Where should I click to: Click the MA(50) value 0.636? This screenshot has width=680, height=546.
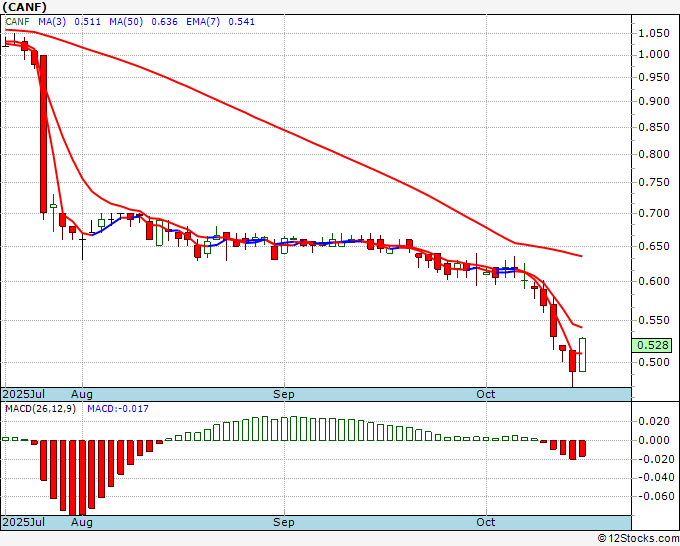[x=164, y=22]
